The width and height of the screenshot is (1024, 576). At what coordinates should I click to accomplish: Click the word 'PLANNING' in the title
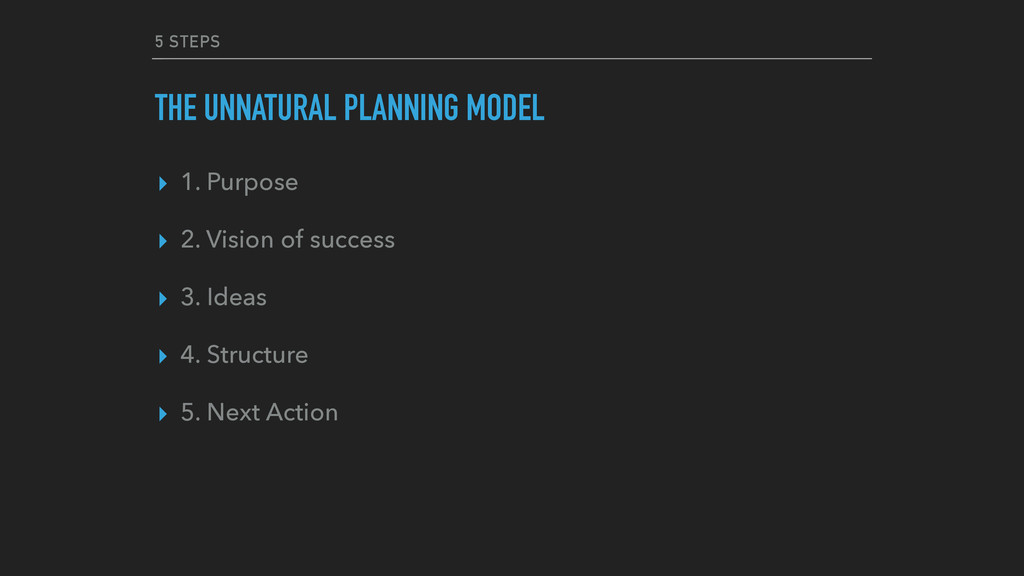coord(401,108)
